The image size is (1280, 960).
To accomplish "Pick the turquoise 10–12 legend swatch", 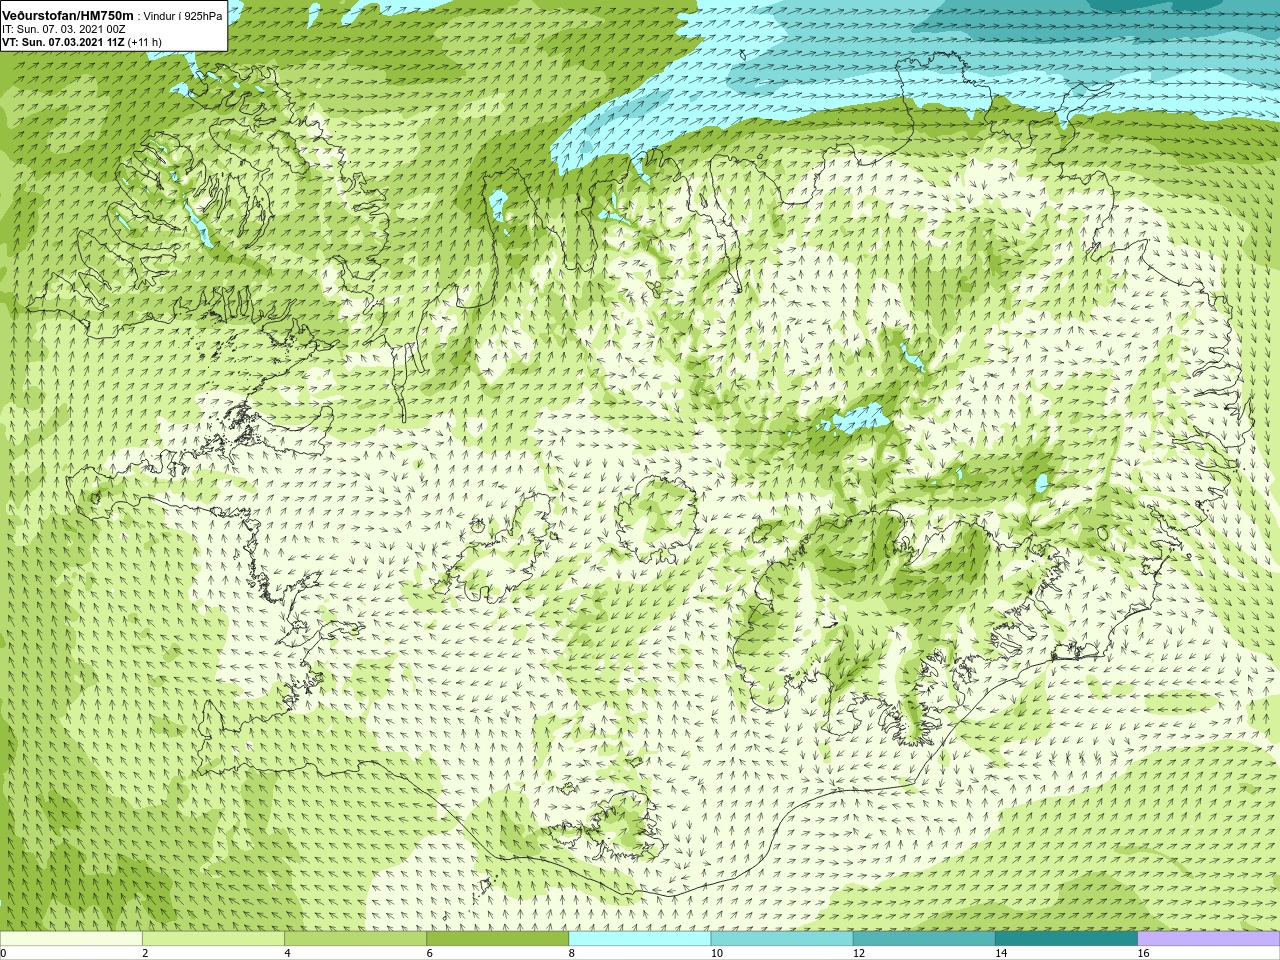I will click(782, 939).
